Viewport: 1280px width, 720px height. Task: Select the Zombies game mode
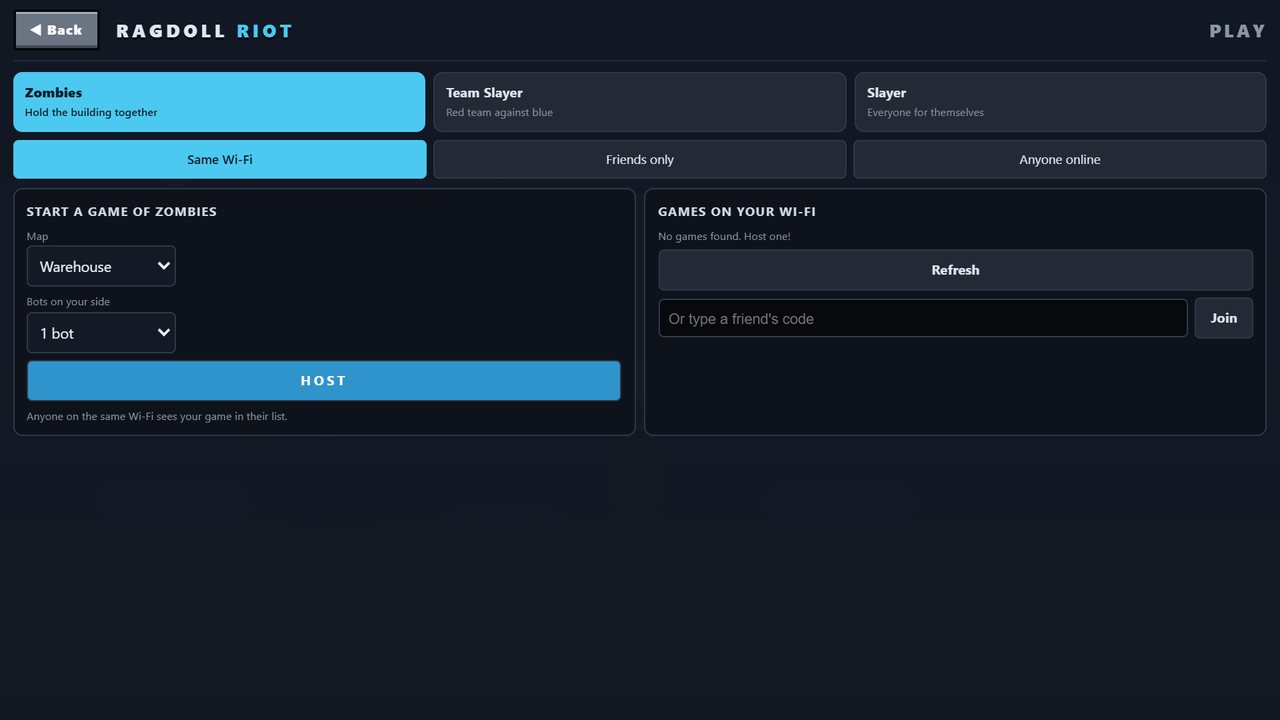pyautogui.click(x=219, y=102)
